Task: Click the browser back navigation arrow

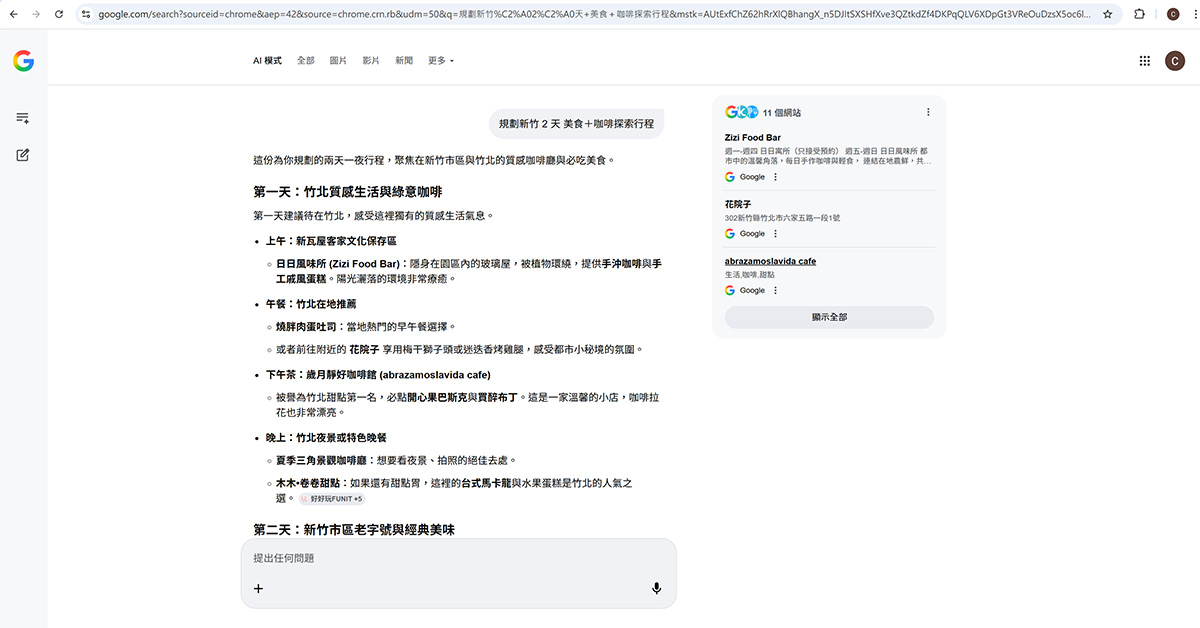Action: pos(14,14)
